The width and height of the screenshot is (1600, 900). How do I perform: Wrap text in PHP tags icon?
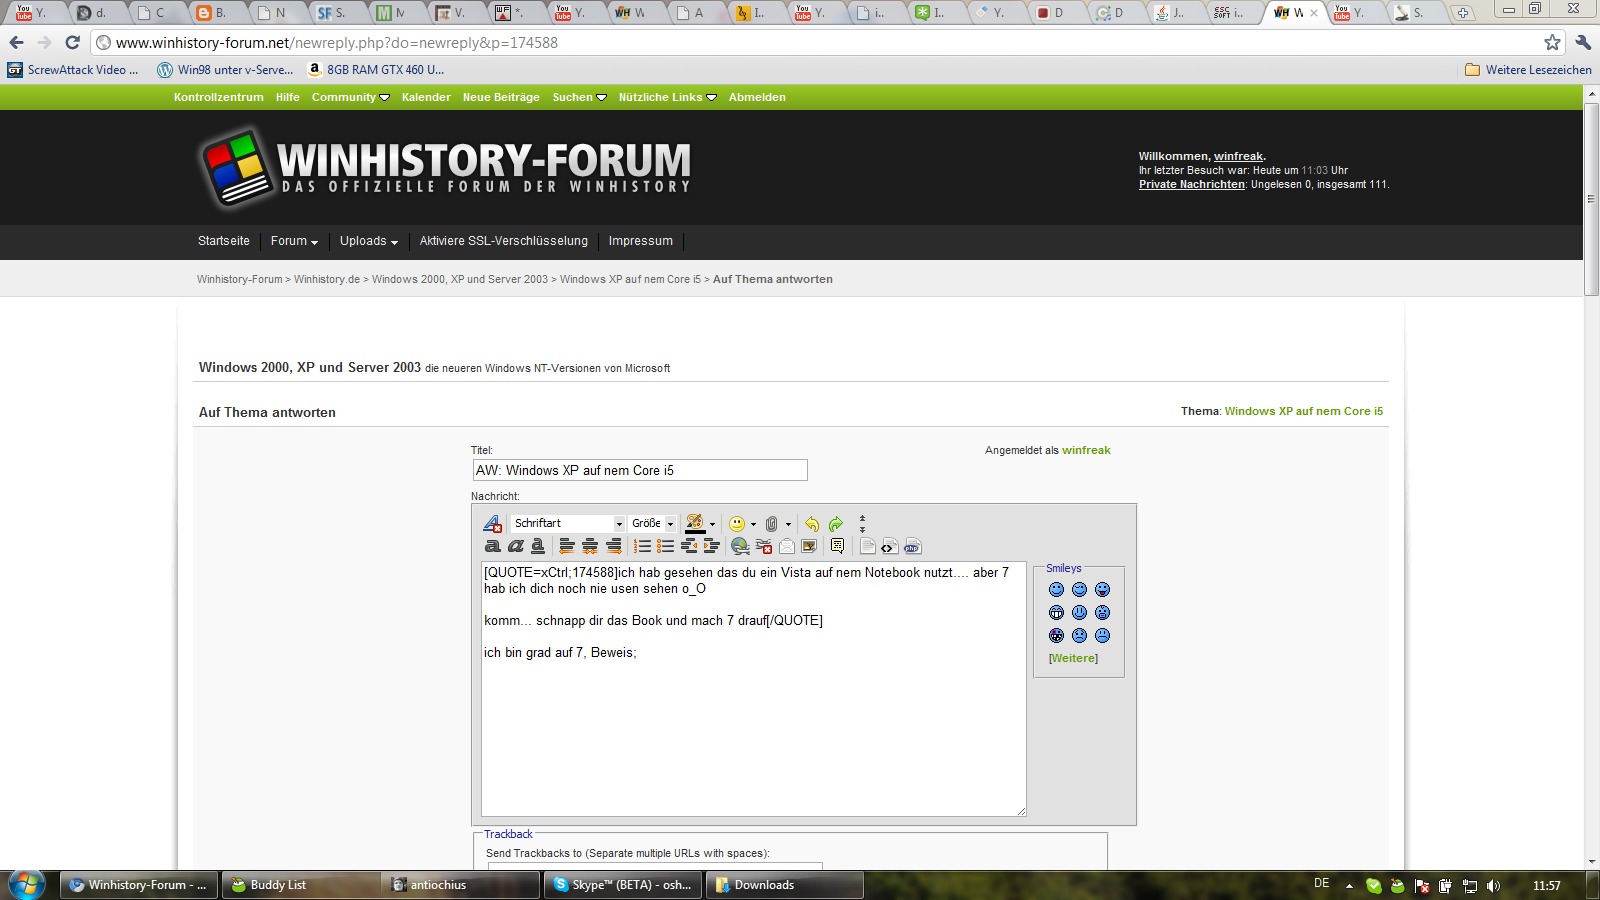tap(912, 546)
